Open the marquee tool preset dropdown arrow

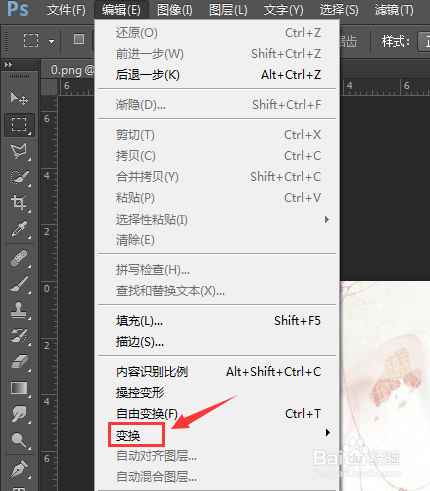point(51,41)
